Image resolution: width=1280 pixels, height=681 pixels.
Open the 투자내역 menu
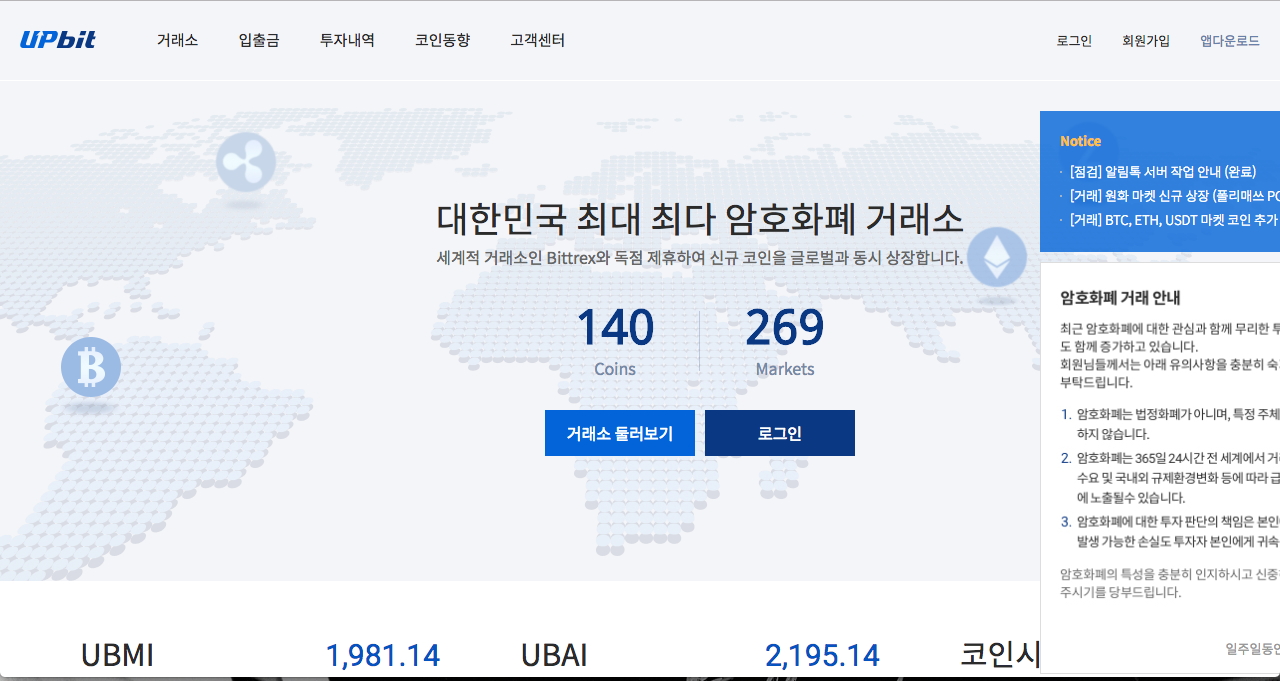pos(347,41)
